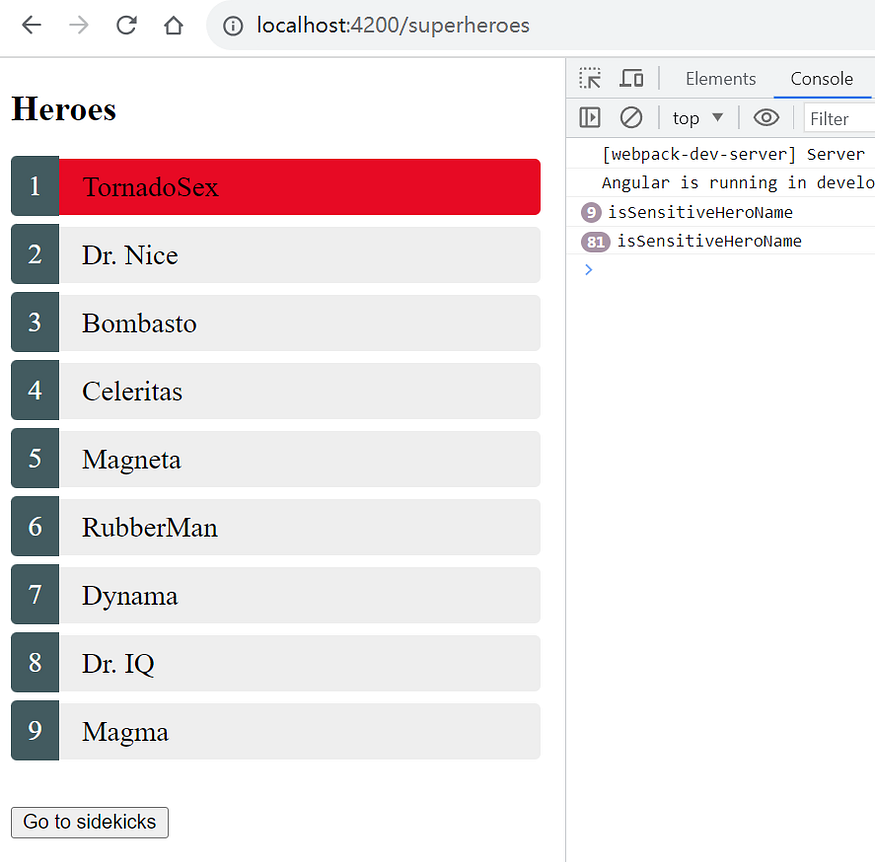The height and width of the screenshot is (862, 875).
Task: Select the RubberMan hero
Action: point(276,527)
